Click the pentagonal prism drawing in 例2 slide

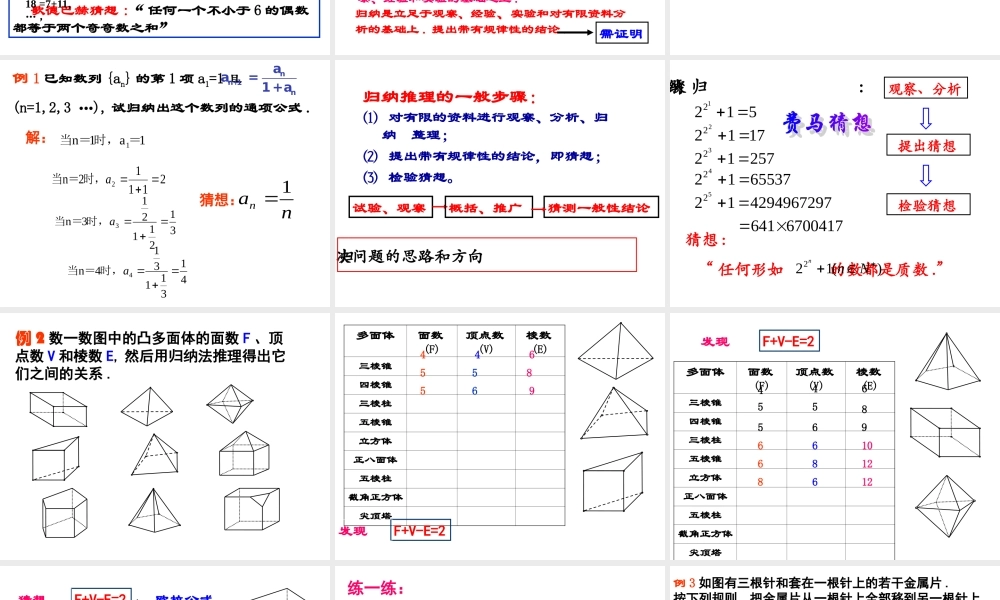64,513
